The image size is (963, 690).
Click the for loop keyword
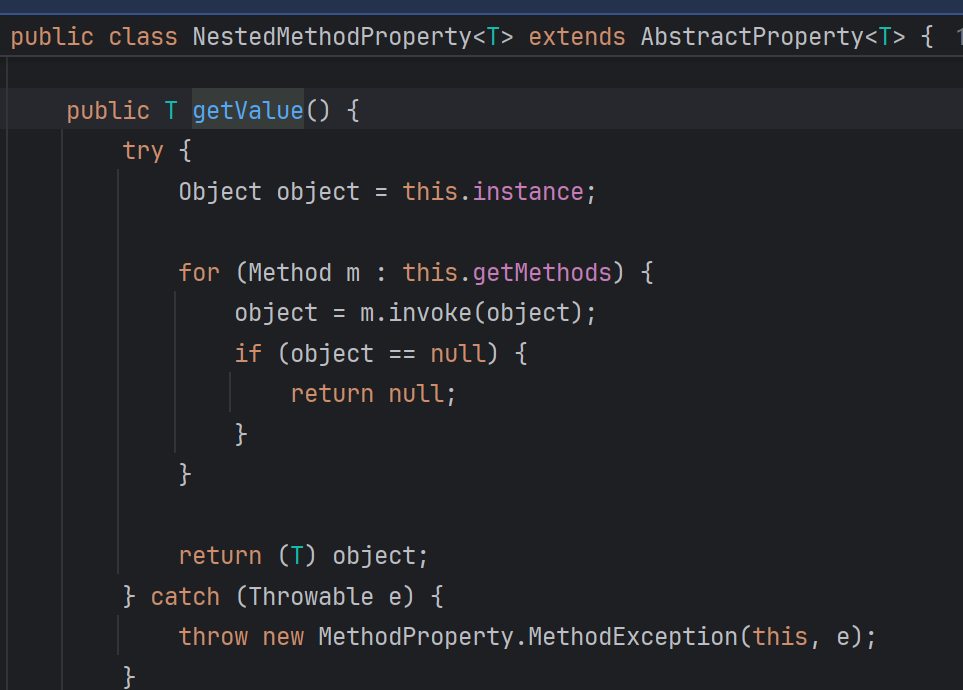199,272
